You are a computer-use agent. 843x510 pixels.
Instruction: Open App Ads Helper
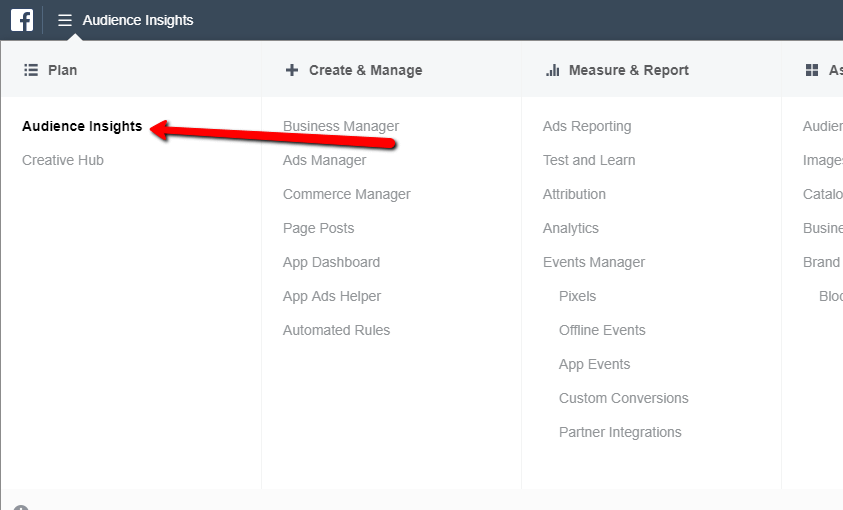332,296
